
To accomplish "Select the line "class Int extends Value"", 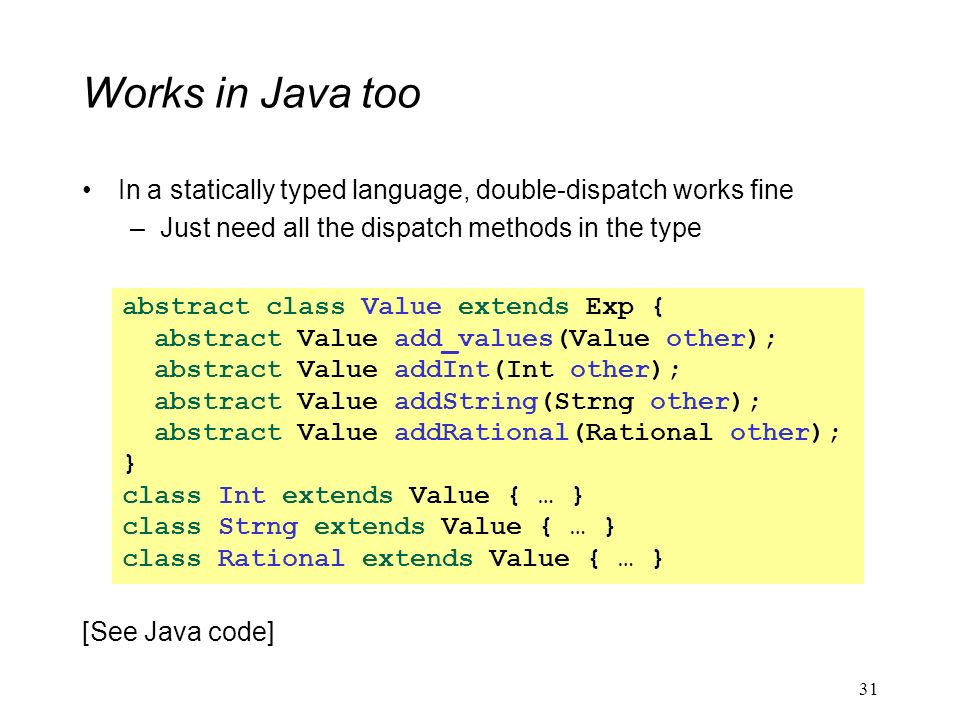I will click(353, 495).
